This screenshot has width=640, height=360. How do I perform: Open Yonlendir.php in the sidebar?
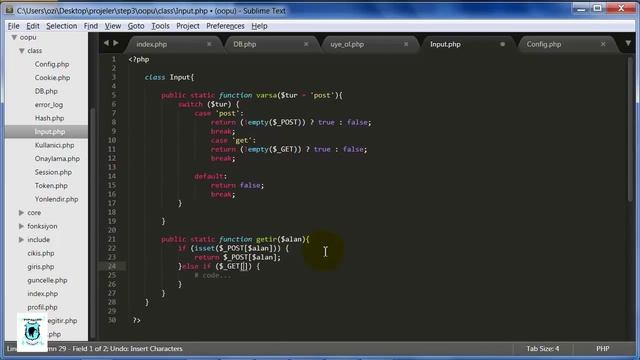[x=56, y=199]
